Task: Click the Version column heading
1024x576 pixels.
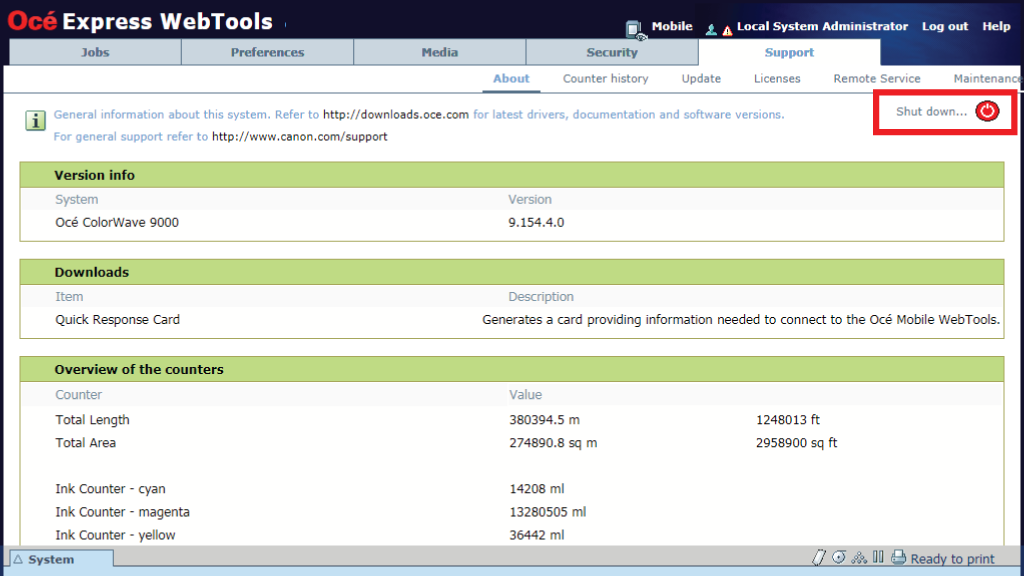Action: coord(530,199)
